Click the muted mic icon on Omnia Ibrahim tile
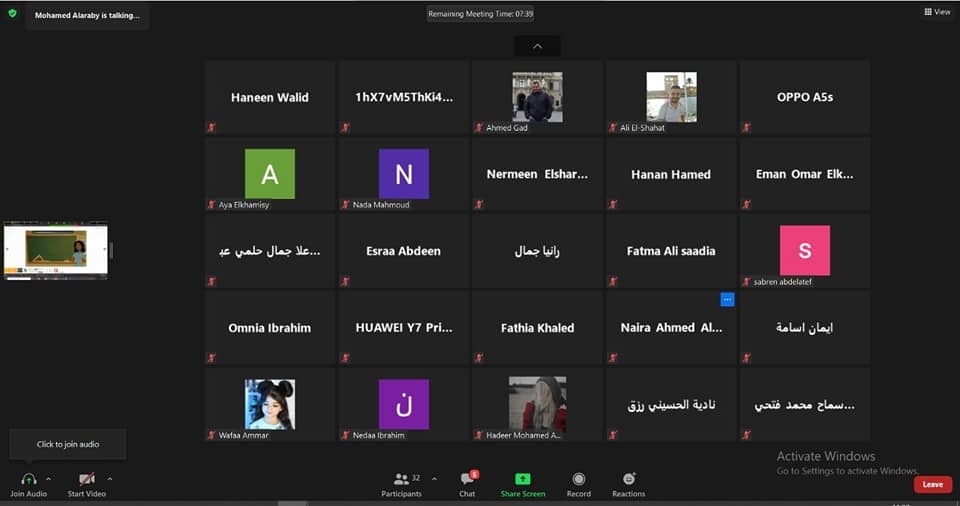The image size is (960, 506). point(212,358)
